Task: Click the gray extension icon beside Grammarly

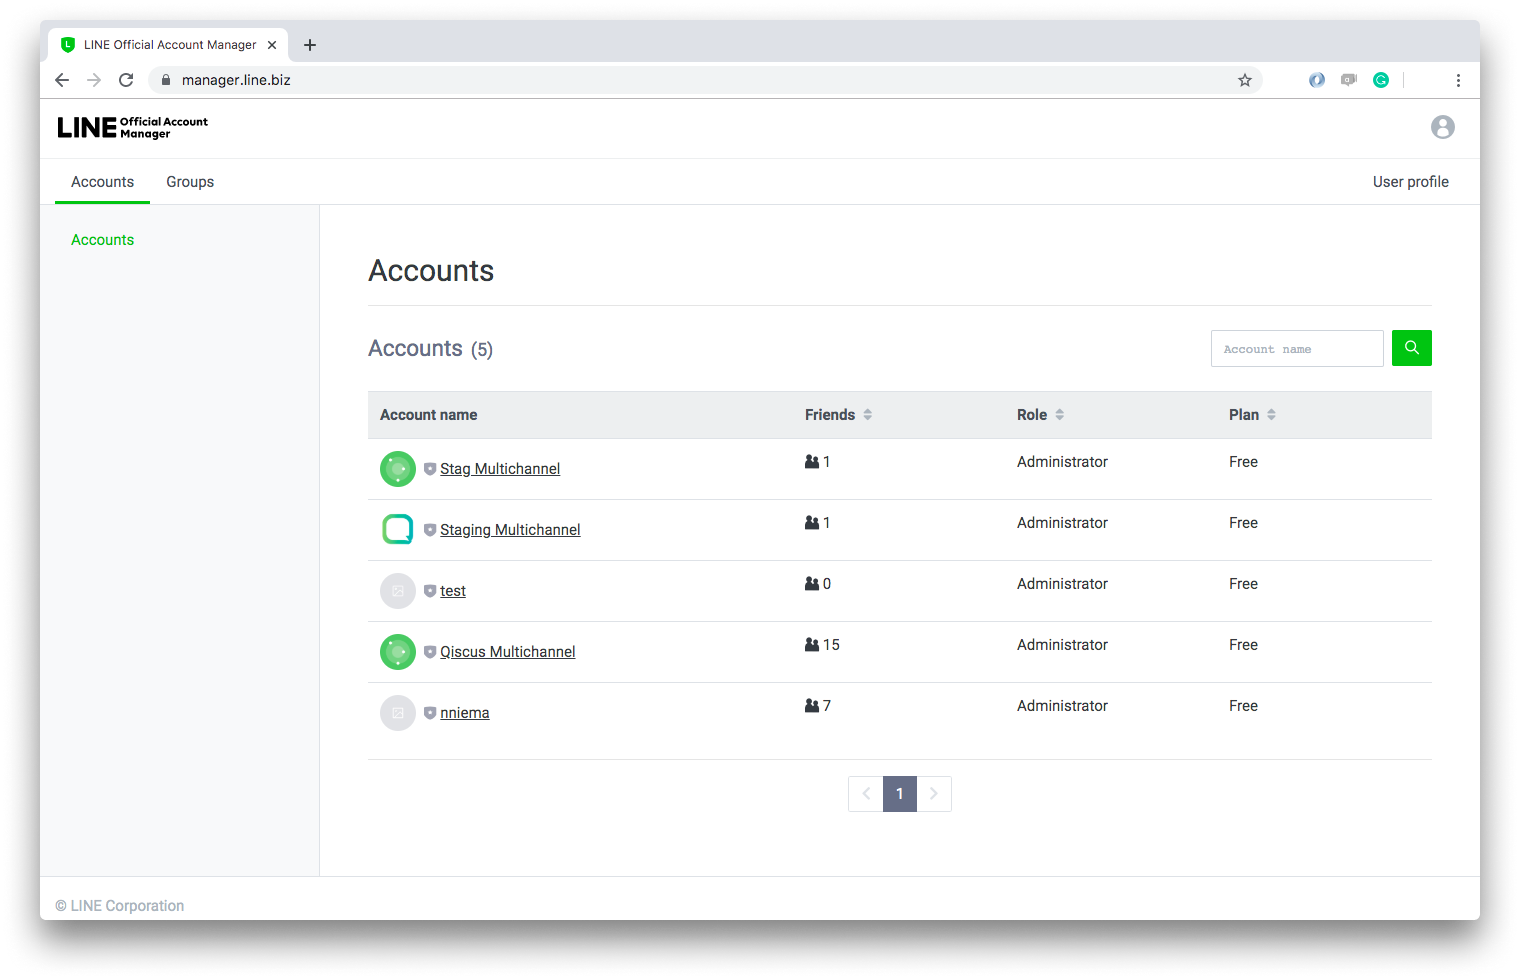Action: (1349, 80)
